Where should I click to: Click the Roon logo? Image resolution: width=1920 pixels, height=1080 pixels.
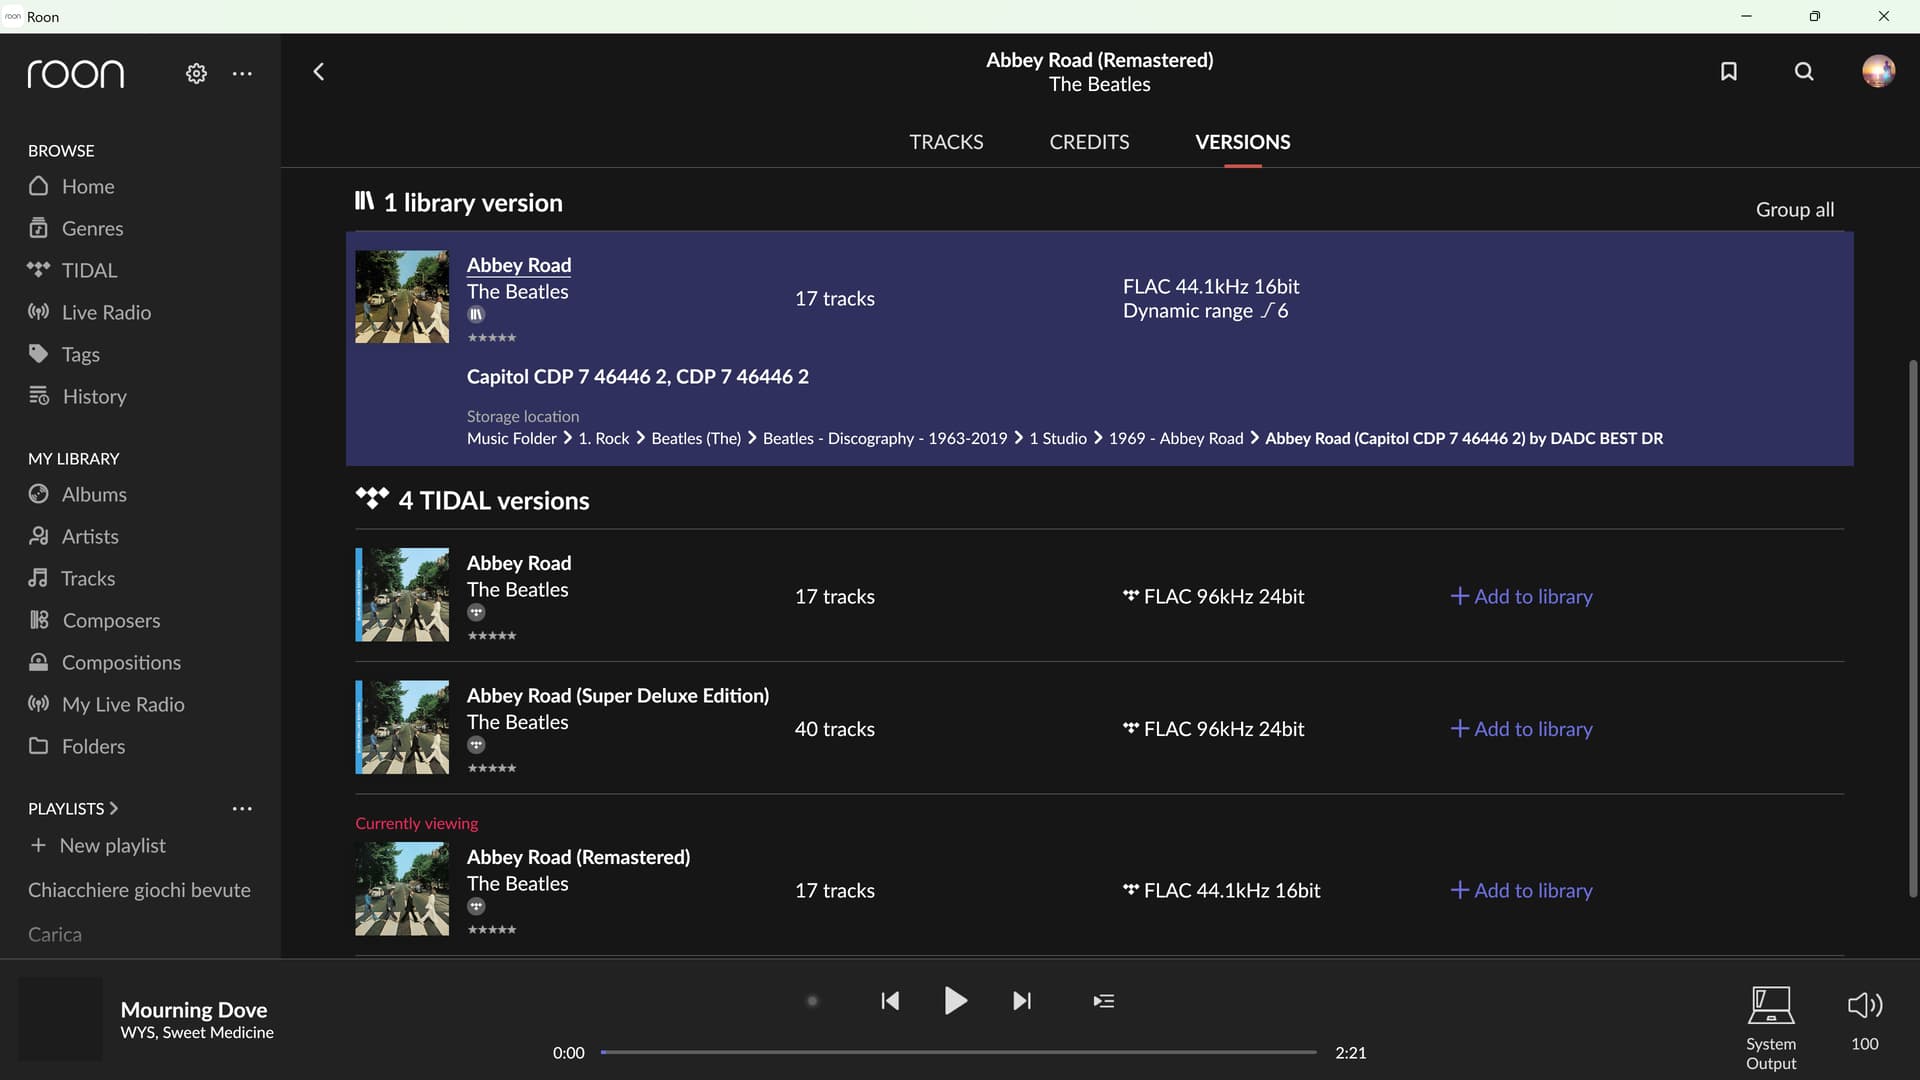pyautogui.click(x=76, y=73)
